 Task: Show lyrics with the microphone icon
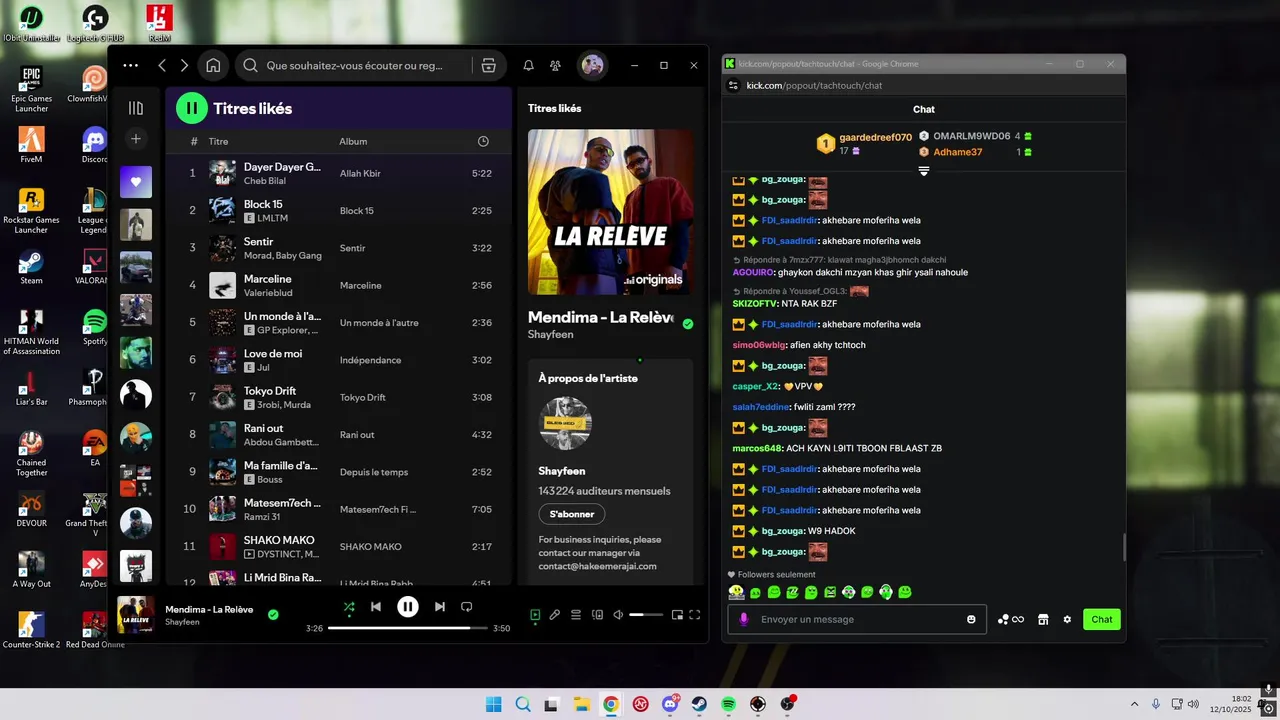(x=555, y=615)
